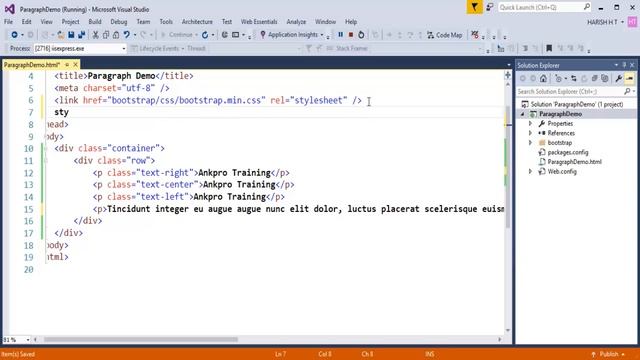
Task: Click the Copy toolbar icon
Action: [x=106, y=35]
